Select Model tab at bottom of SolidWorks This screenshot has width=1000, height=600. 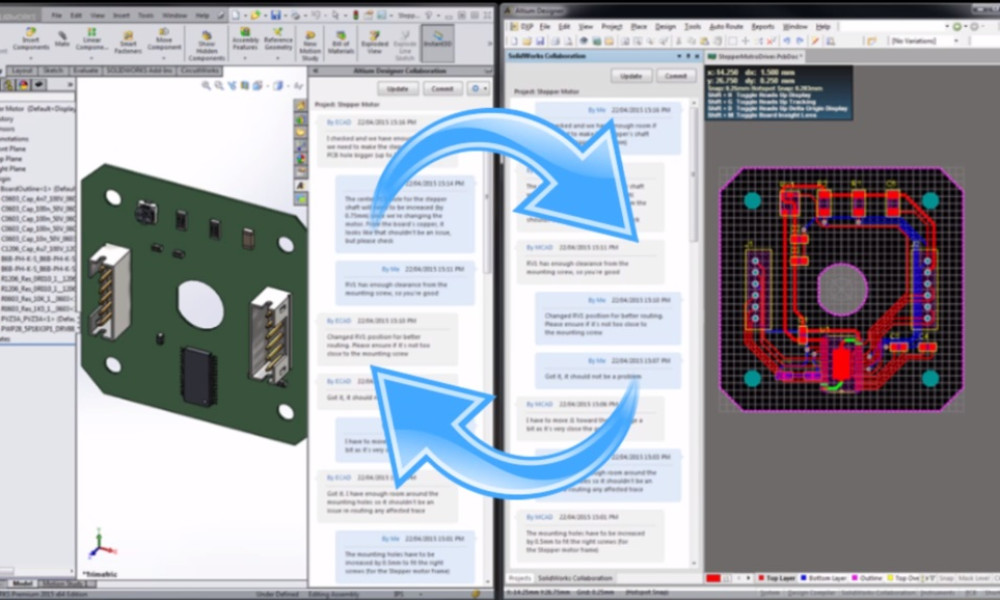(22, 583)
